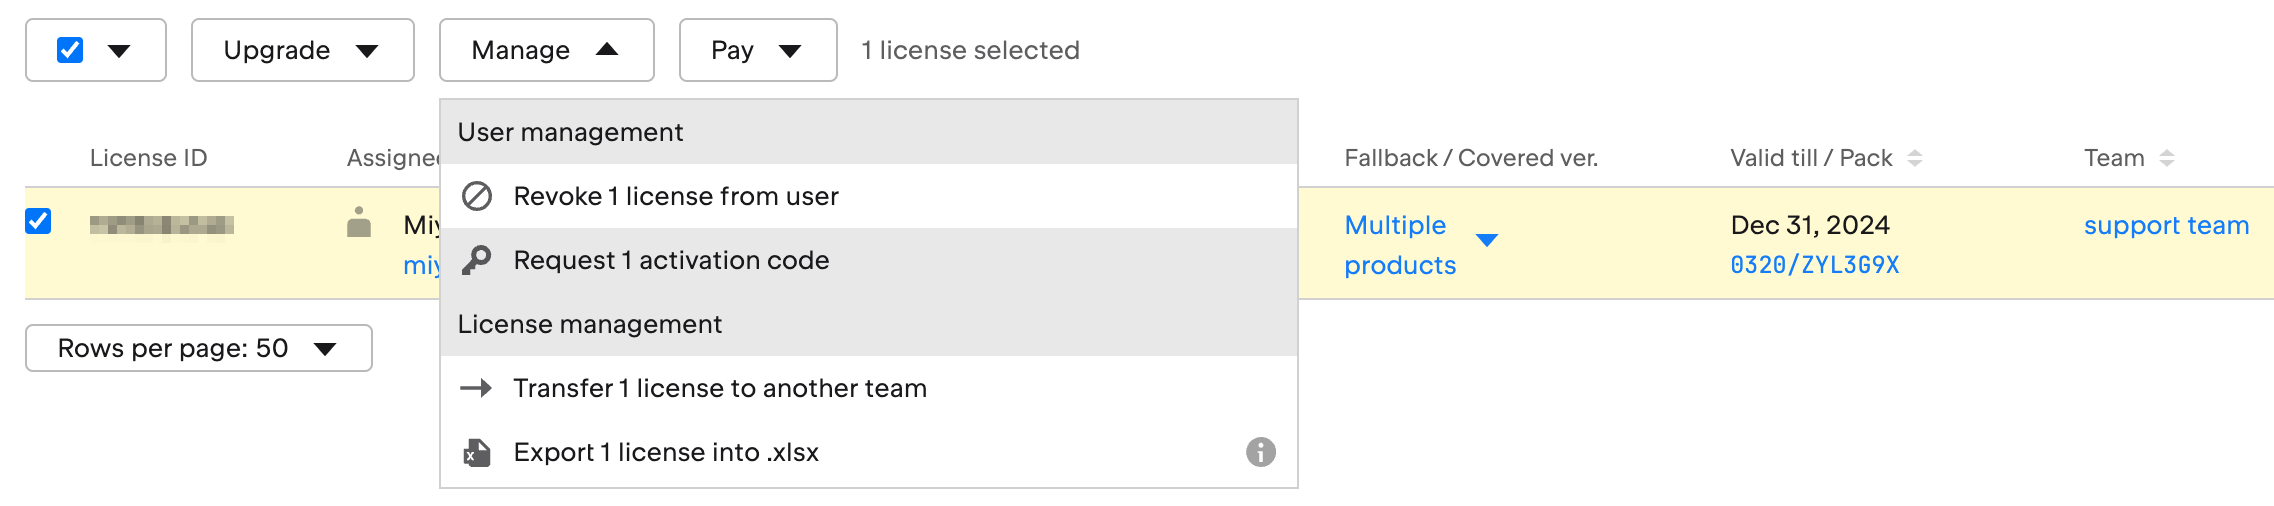This screenshot has width=2274, height=506.
Task: Sort by Team column arrows
Action: click(2166, 158)
